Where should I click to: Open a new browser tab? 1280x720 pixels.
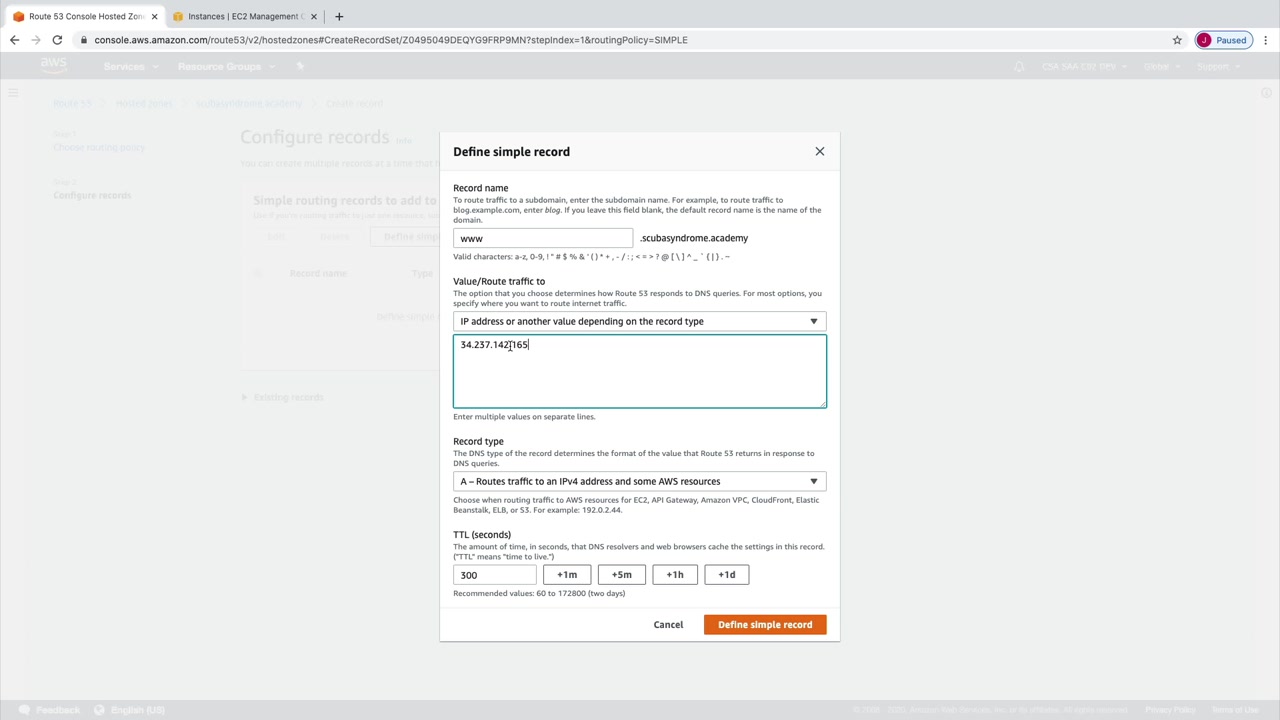[x=339, y=16]
